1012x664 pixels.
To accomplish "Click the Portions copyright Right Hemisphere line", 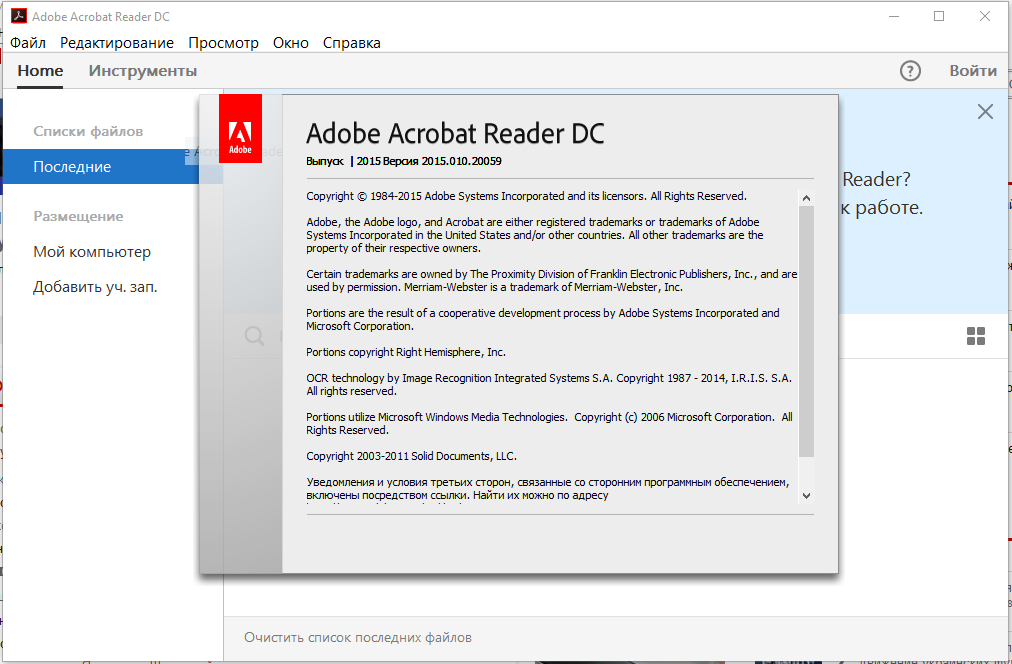I will coord(406,352).
